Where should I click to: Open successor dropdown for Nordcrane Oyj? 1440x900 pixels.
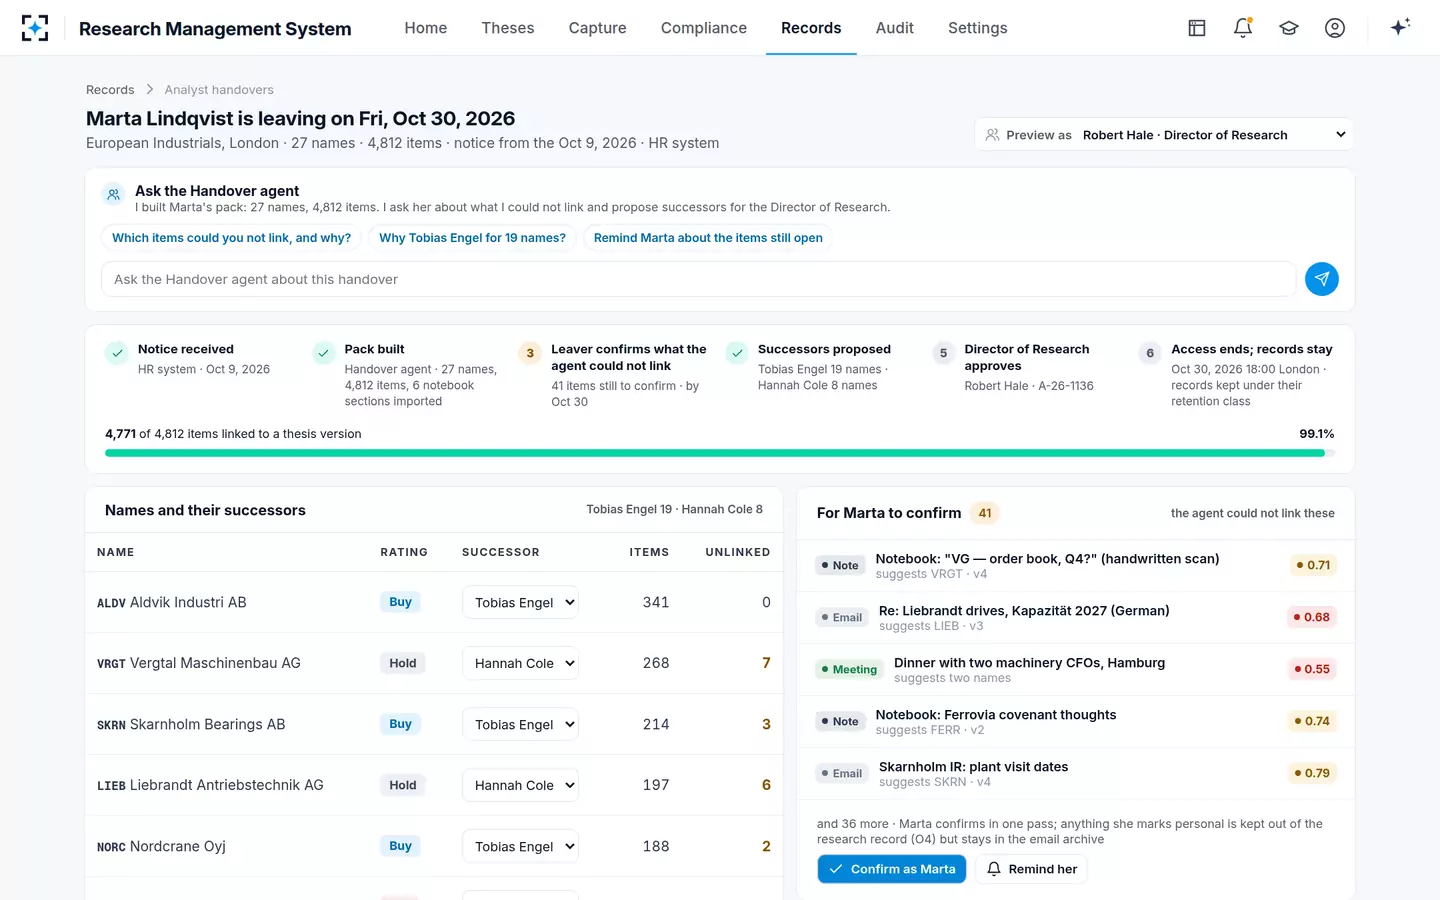[x=520, y=846]
